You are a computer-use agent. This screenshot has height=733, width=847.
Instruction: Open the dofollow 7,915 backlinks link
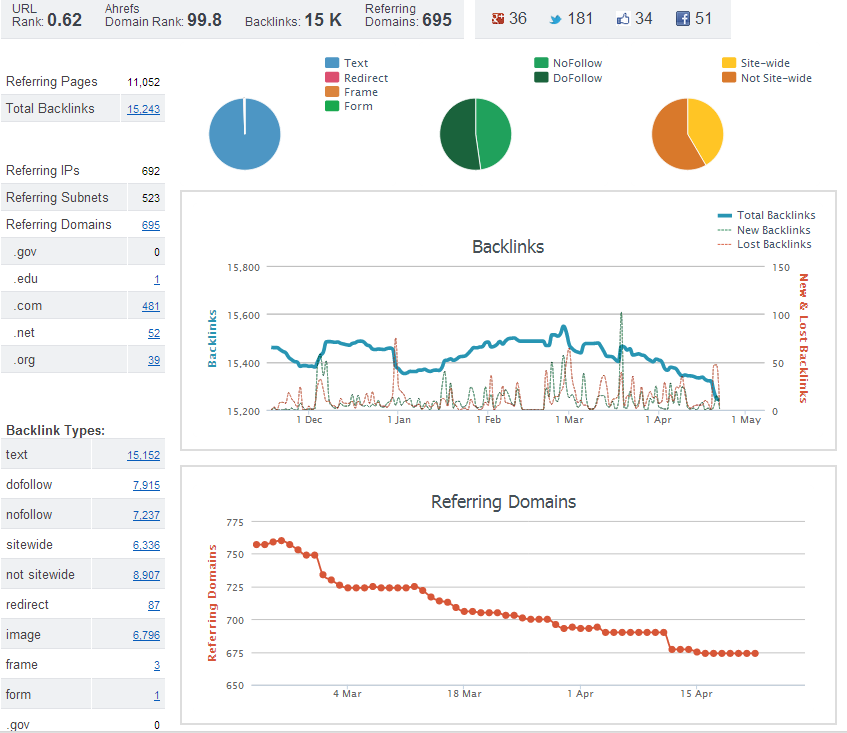[x=146, y=485]
